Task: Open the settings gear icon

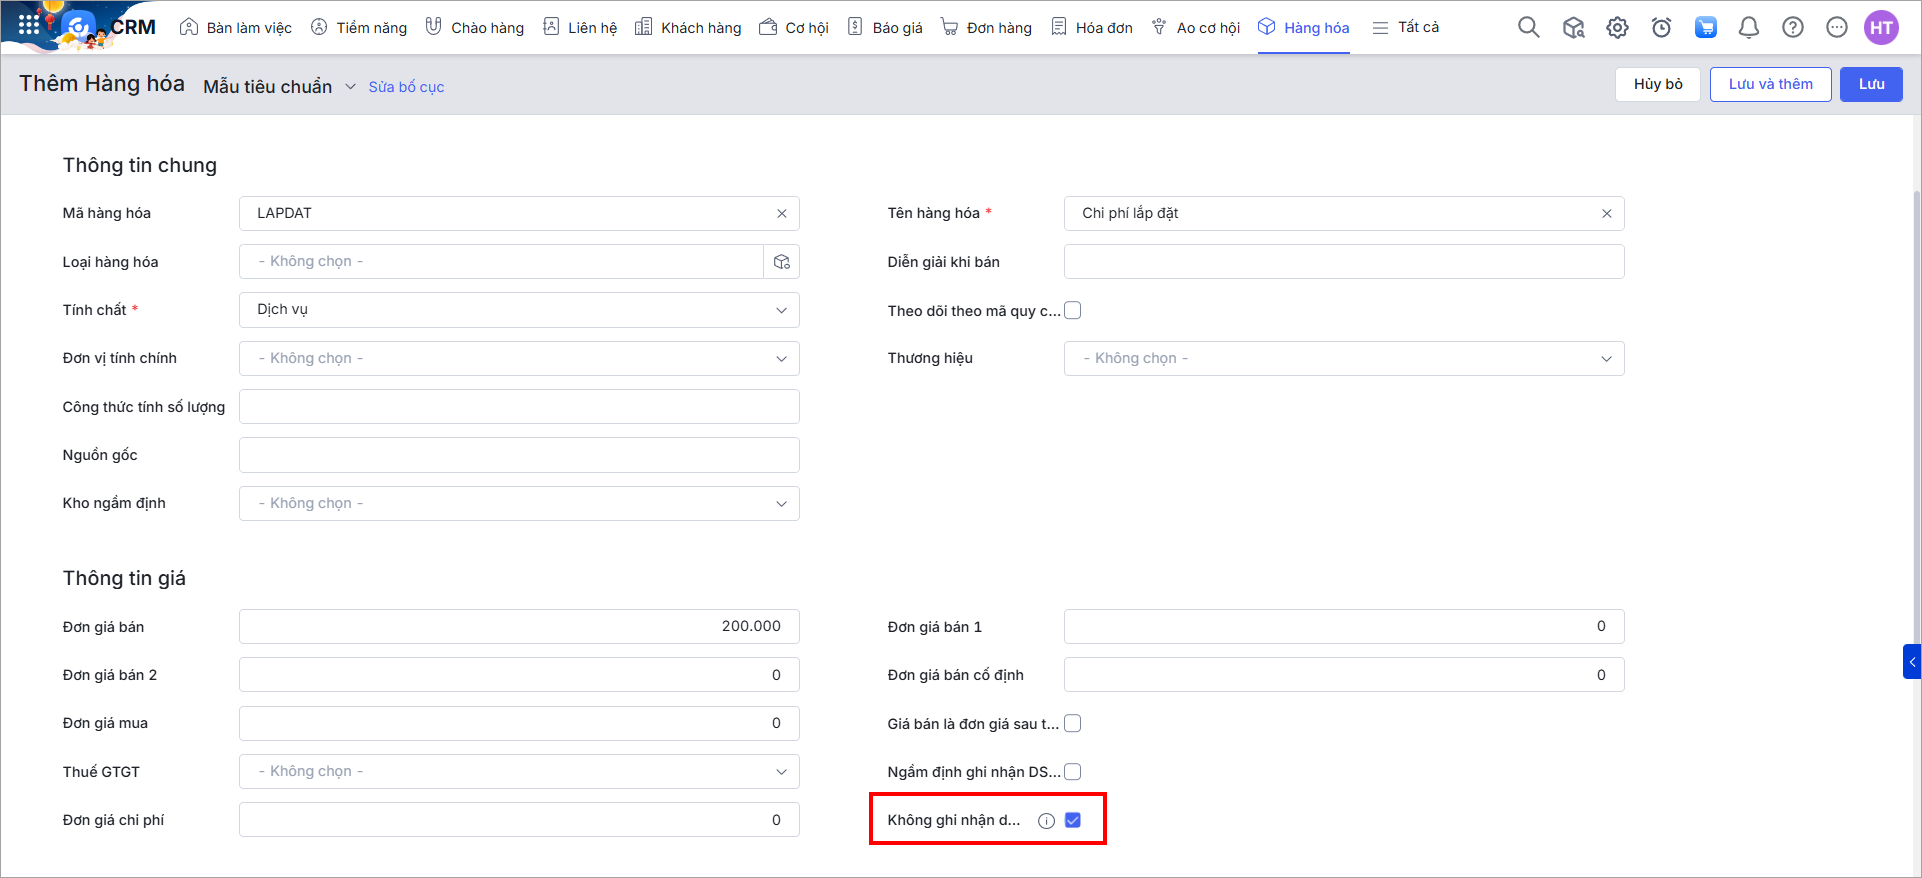Action: [x=1617, y=27]
